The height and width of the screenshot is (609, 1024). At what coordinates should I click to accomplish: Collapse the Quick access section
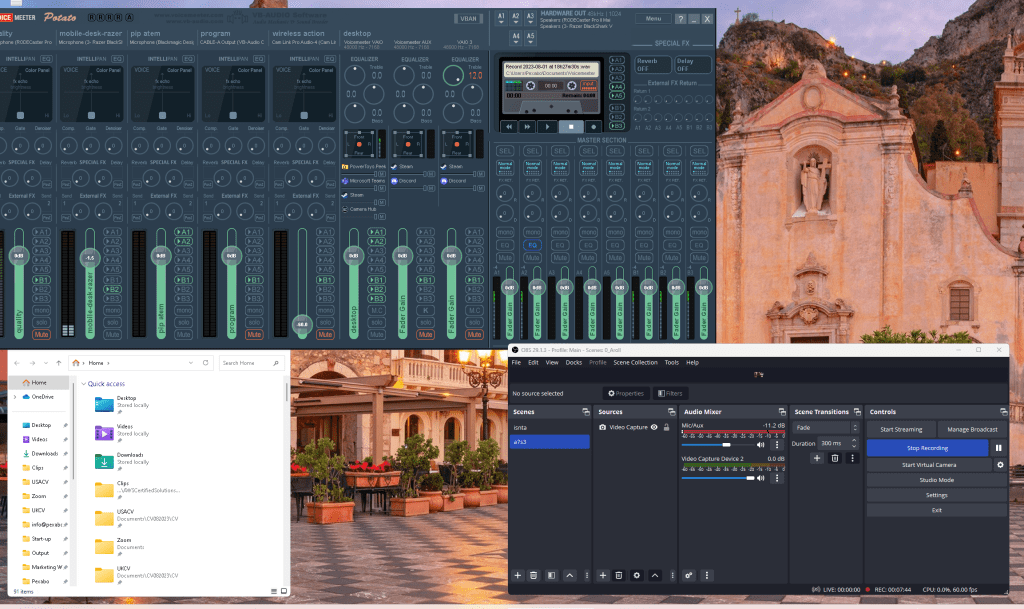[x=84, y=384]
